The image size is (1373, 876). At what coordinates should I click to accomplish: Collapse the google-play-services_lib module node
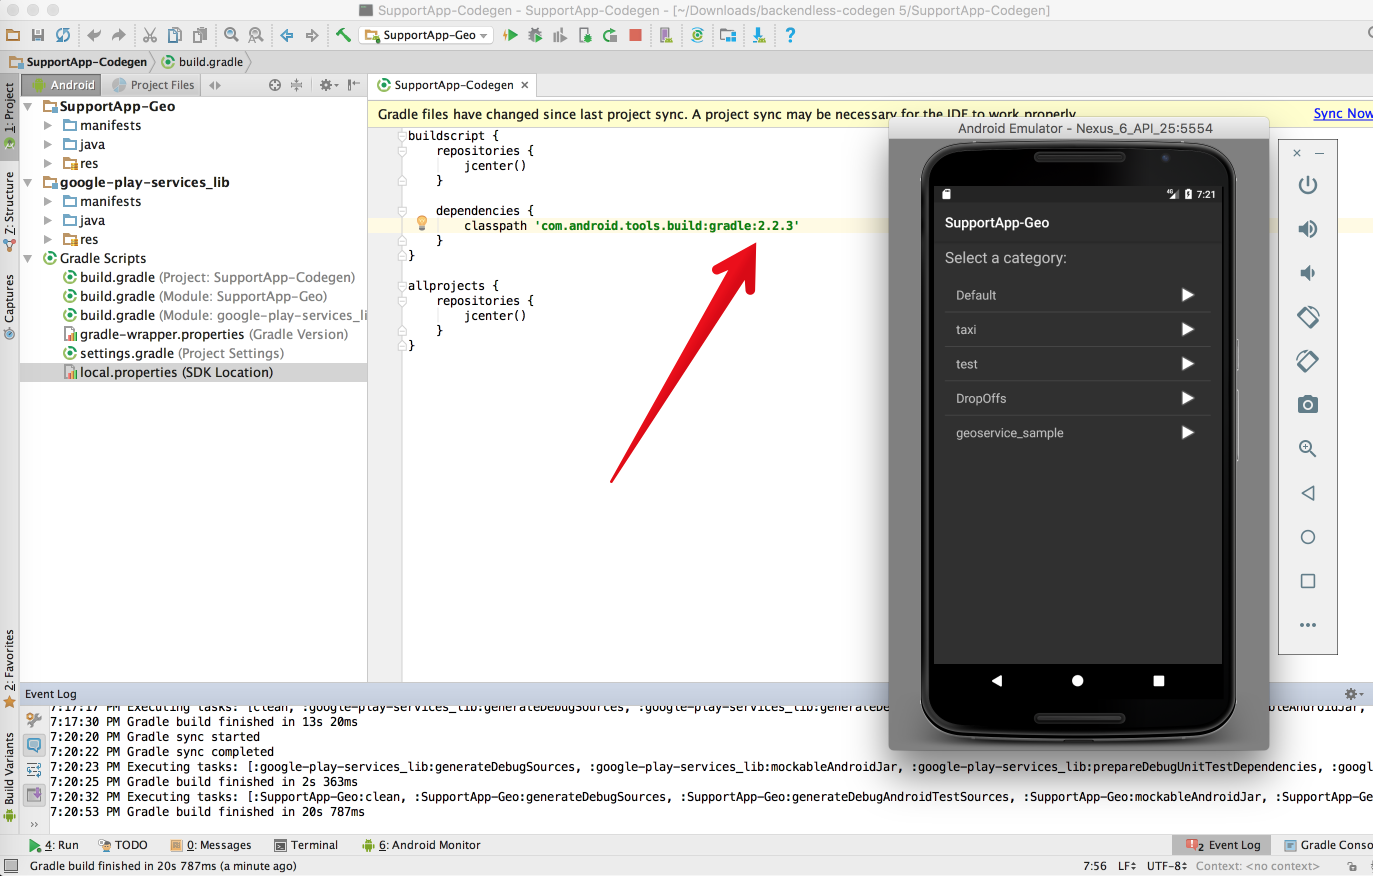(28, 182)
